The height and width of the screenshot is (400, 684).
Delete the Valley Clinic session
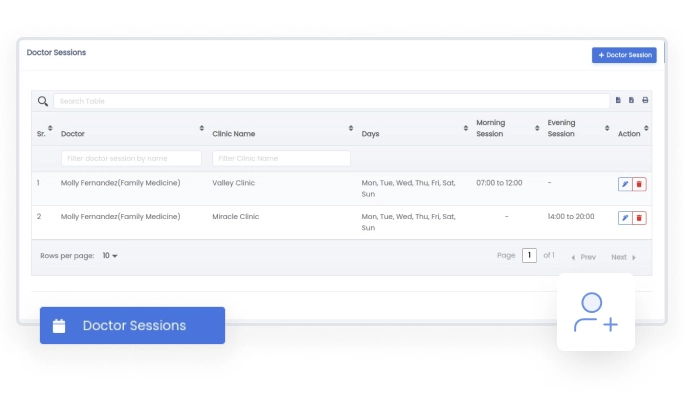coord(640,184)
